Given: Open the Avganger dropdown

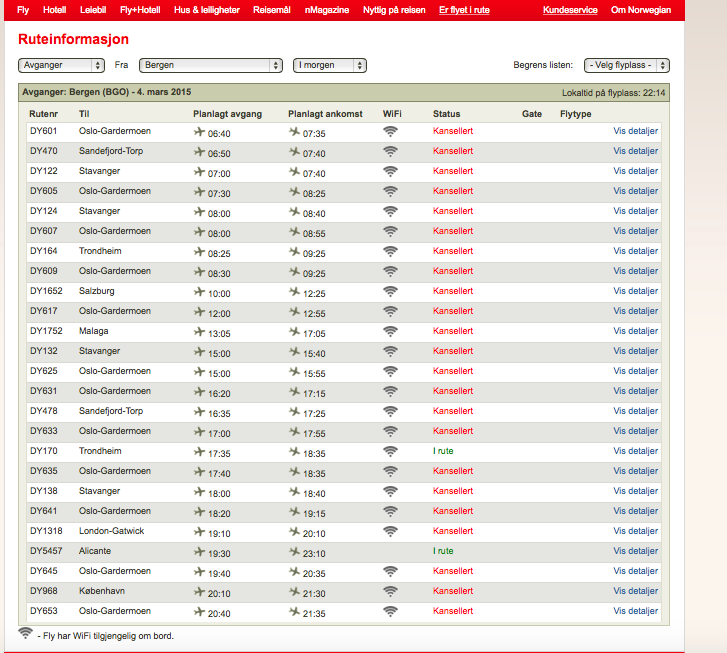Looking at the screenshot, I should coord(61,65).
